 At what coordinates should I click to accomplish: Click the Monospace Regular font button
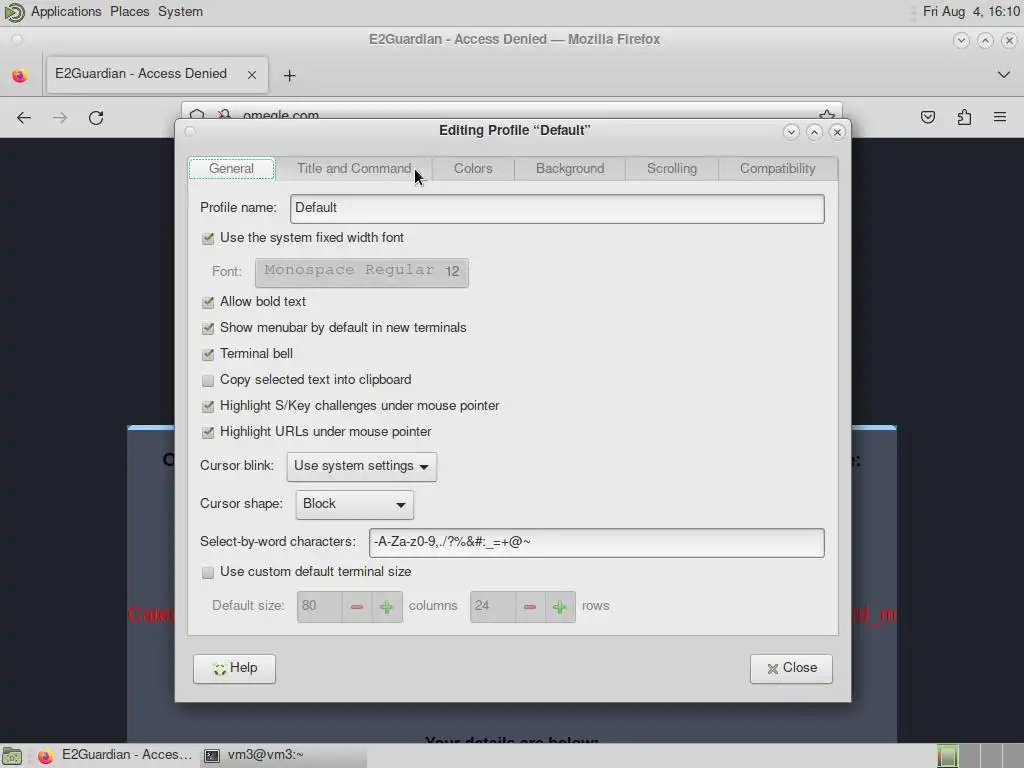pyautogui.click(x=362, y=272)
